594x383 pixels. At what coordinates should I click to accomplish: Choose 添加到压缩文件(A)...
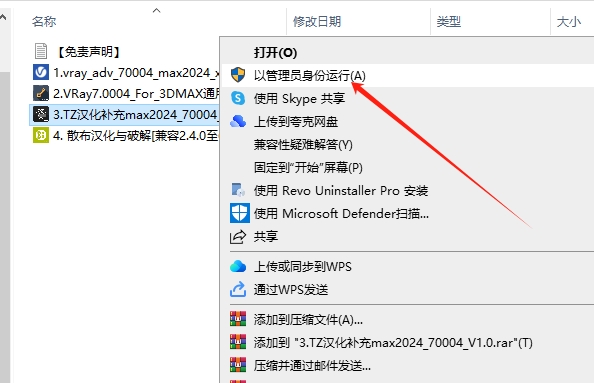click(308, 320)
